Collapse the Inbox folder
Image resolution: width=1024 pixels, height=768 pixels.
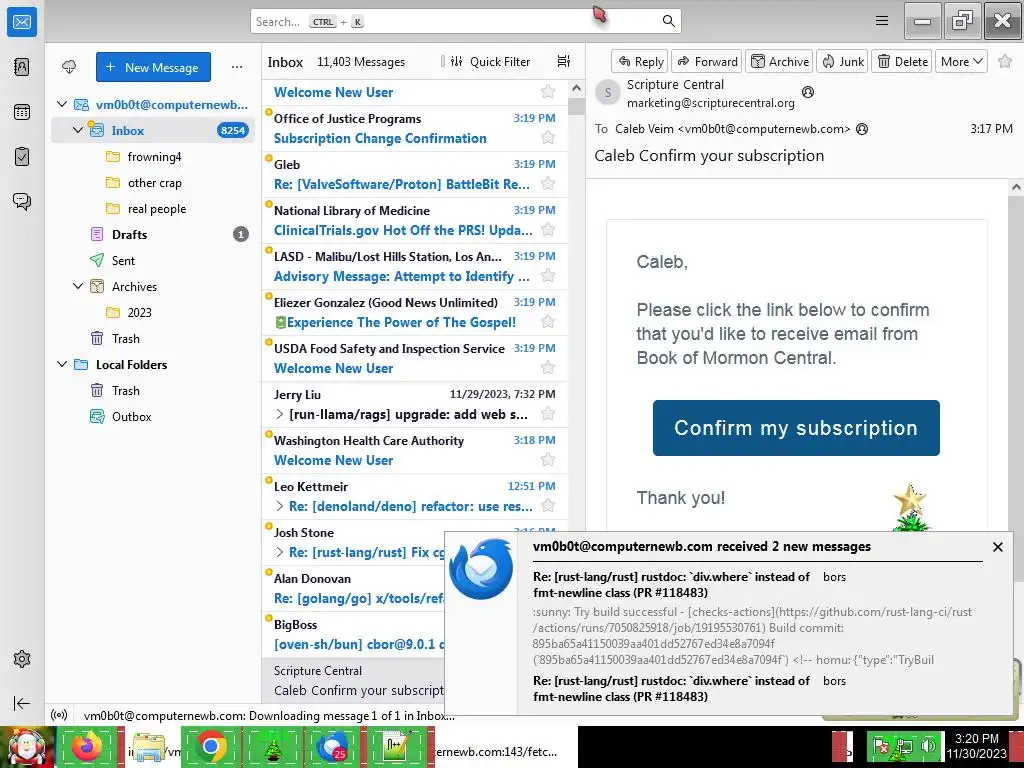[78, 130]
